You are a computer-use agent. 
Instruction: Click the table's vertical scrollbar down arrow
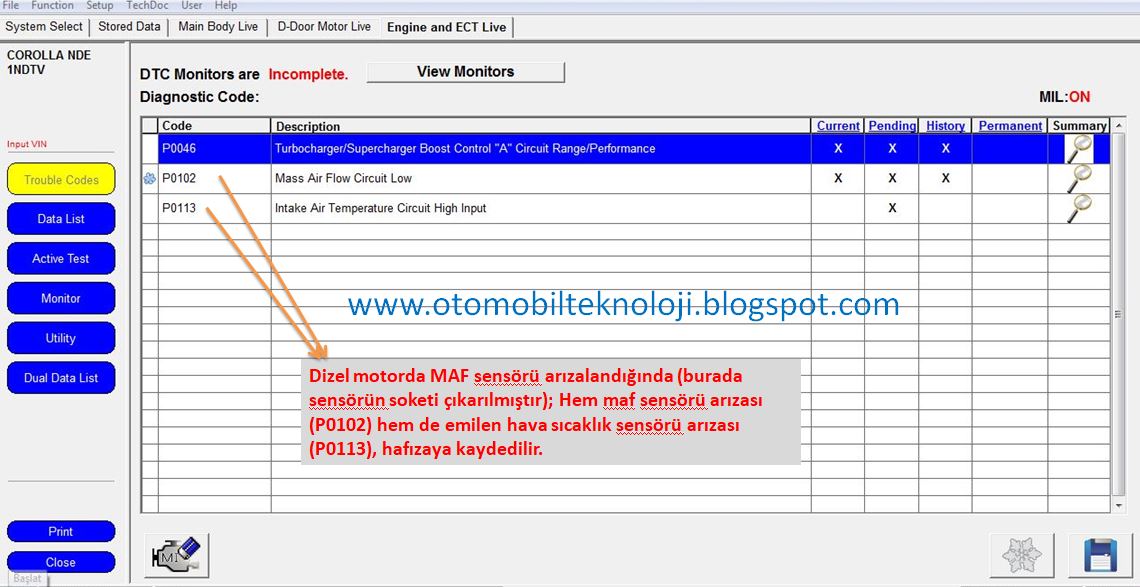(x=1117, y=506)
